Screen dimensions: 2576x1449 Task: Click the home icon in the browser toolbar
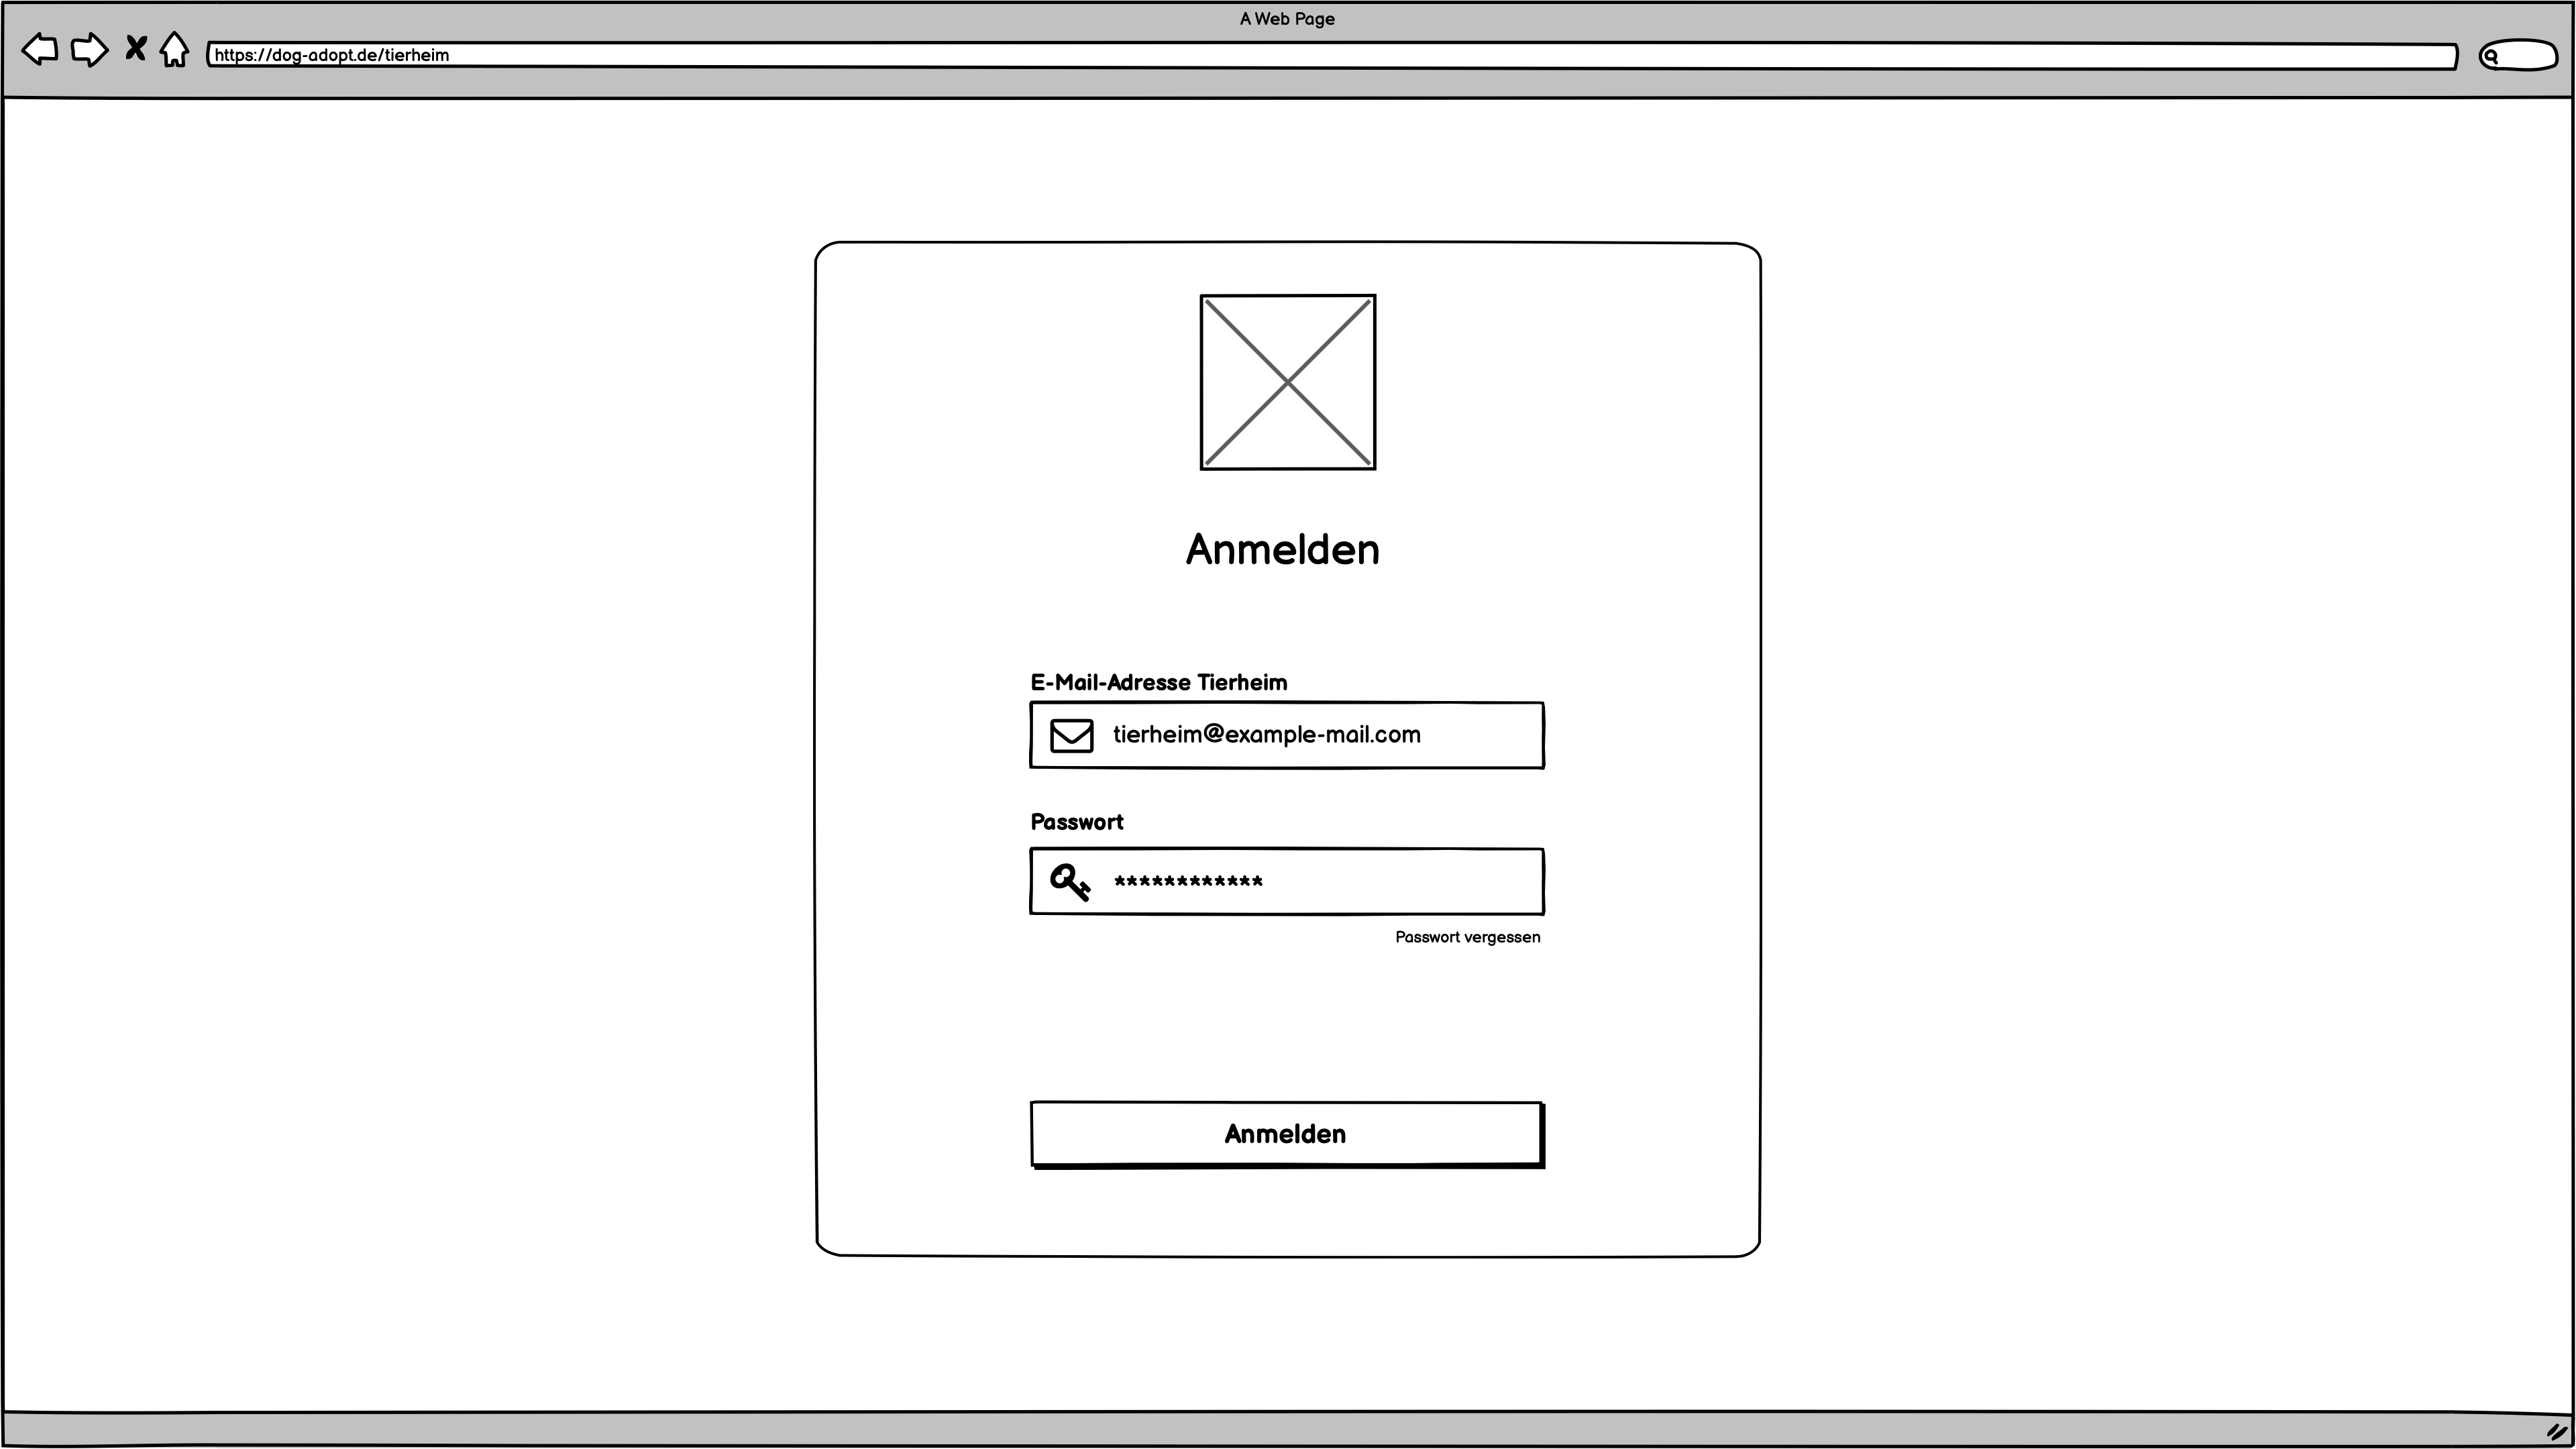tap(175, 49)
